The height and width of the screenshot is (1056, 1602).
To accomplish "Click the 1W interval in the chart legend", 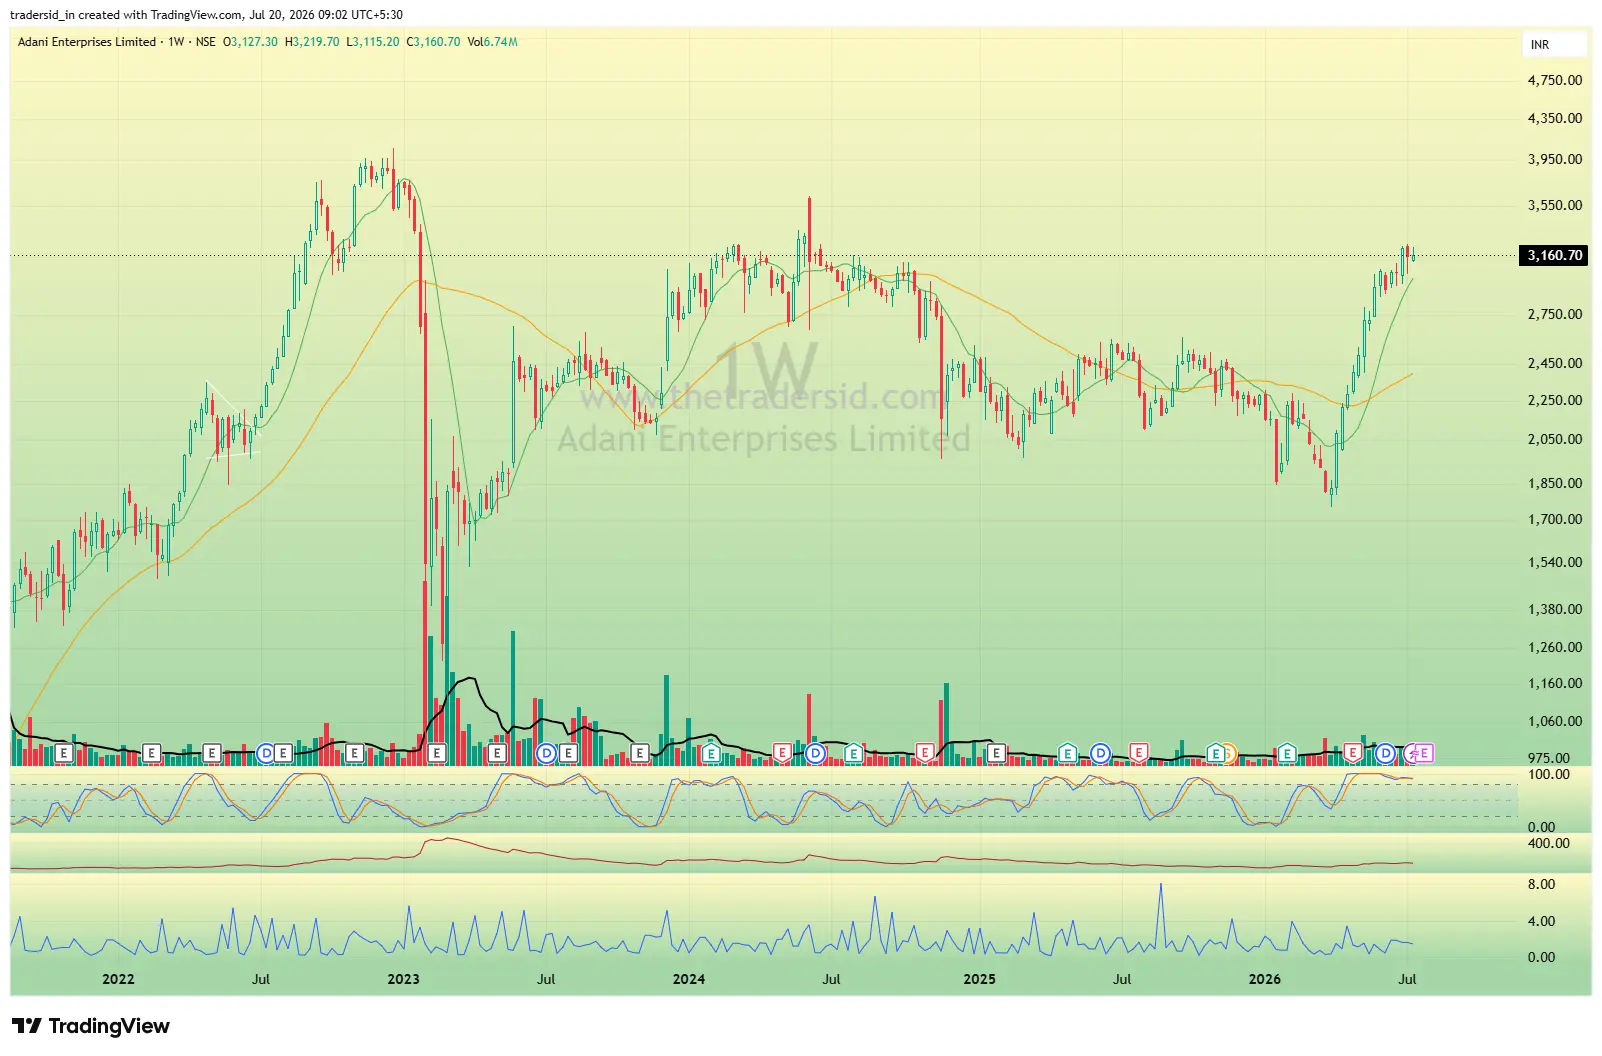I will (x=176, y=42).
